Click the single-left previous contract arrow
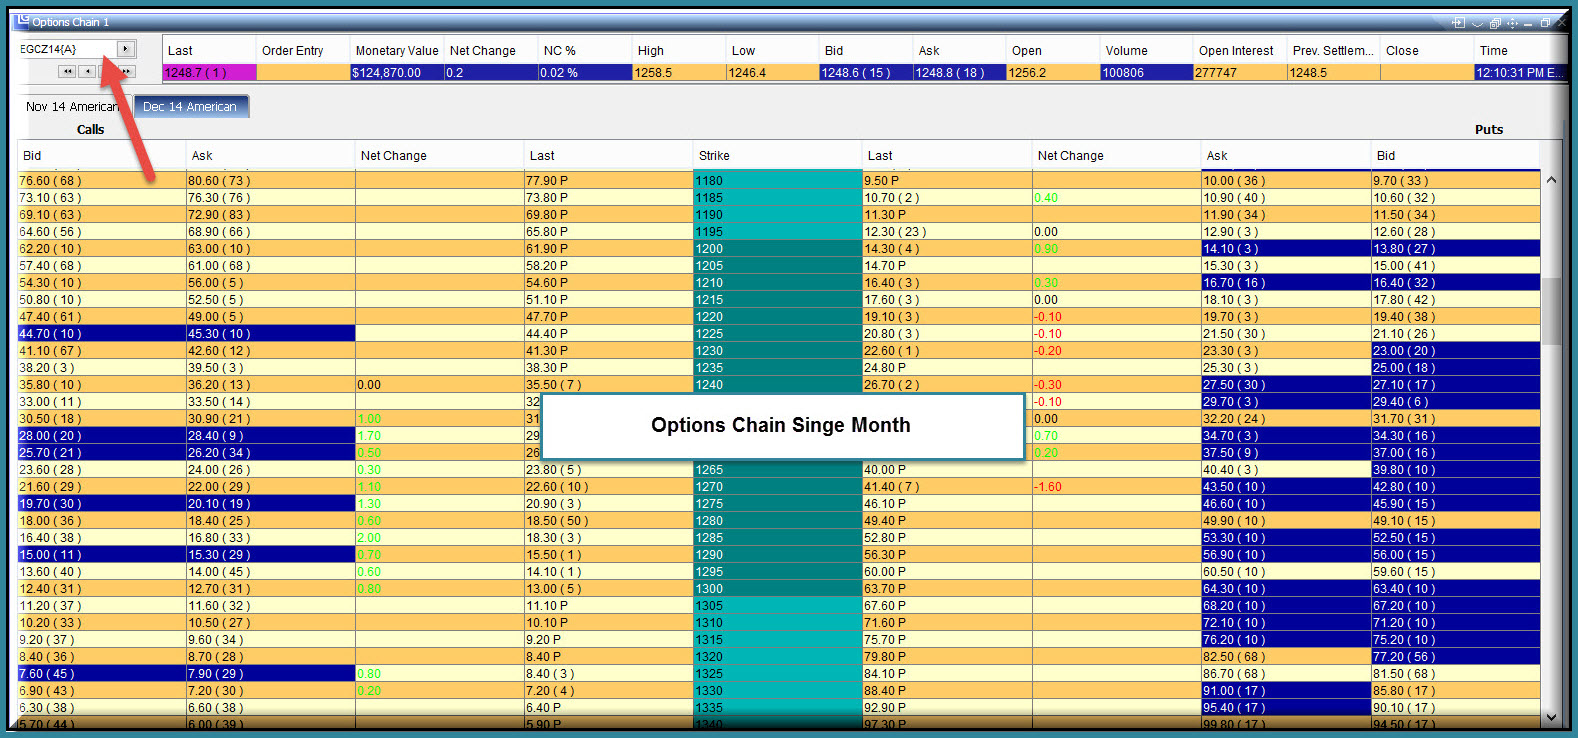 [88, 71]
